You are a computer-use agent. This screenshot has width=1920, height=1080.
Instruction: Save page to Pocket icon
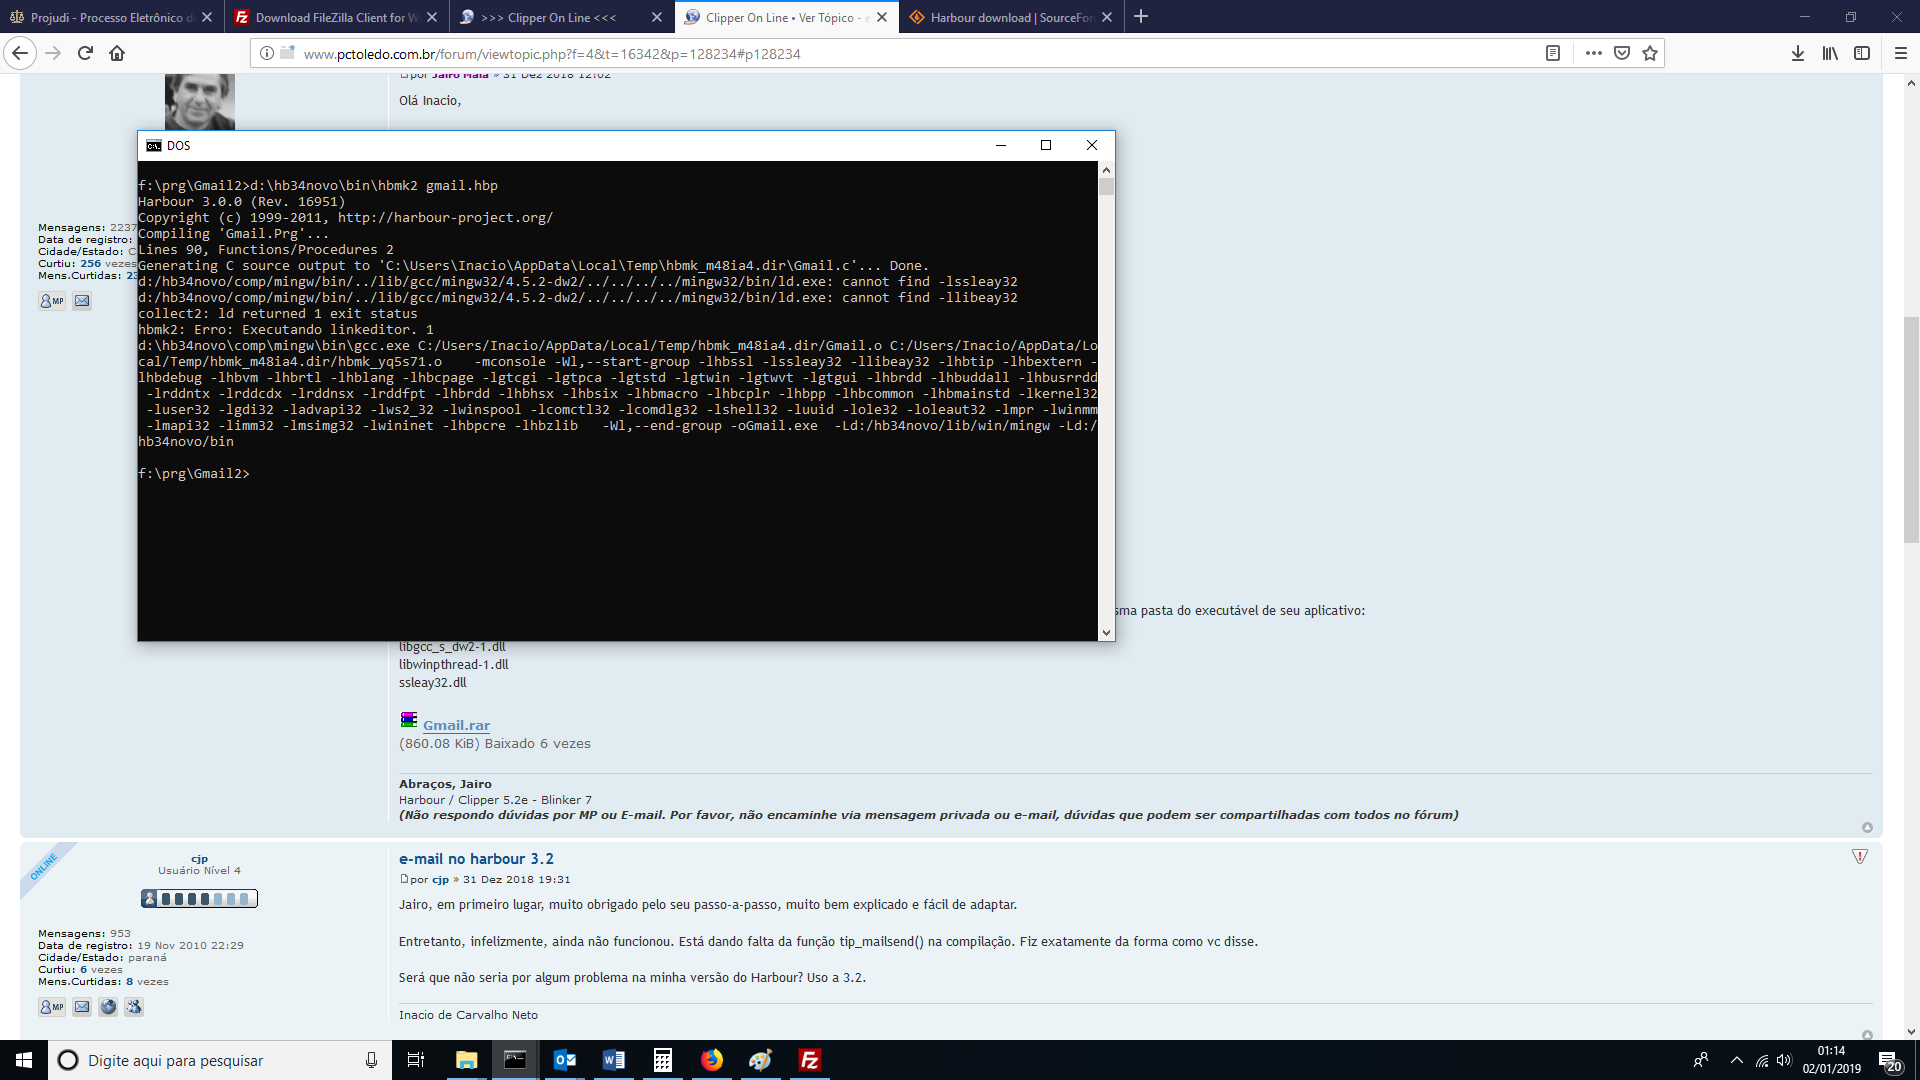(1622, 53)
